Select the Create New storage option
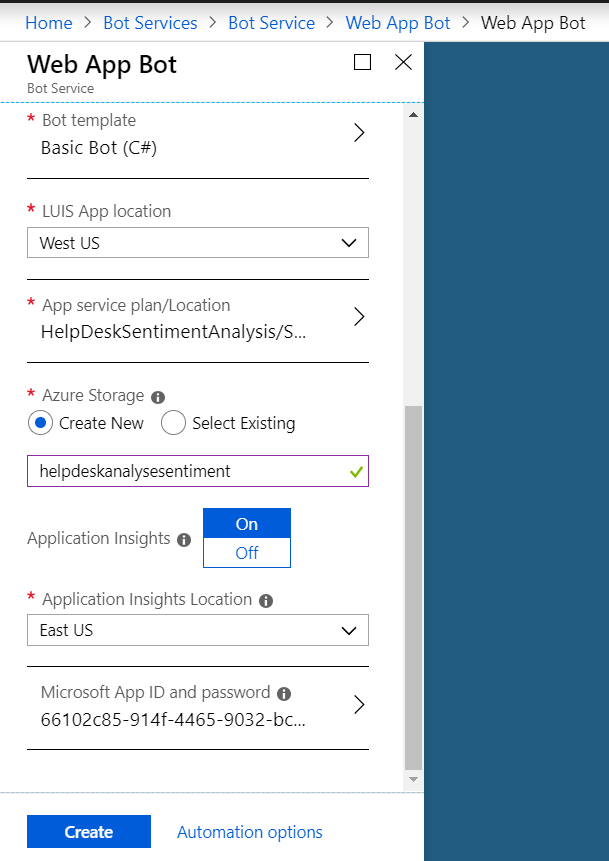The image size is (609, 861). click(41, 423)
